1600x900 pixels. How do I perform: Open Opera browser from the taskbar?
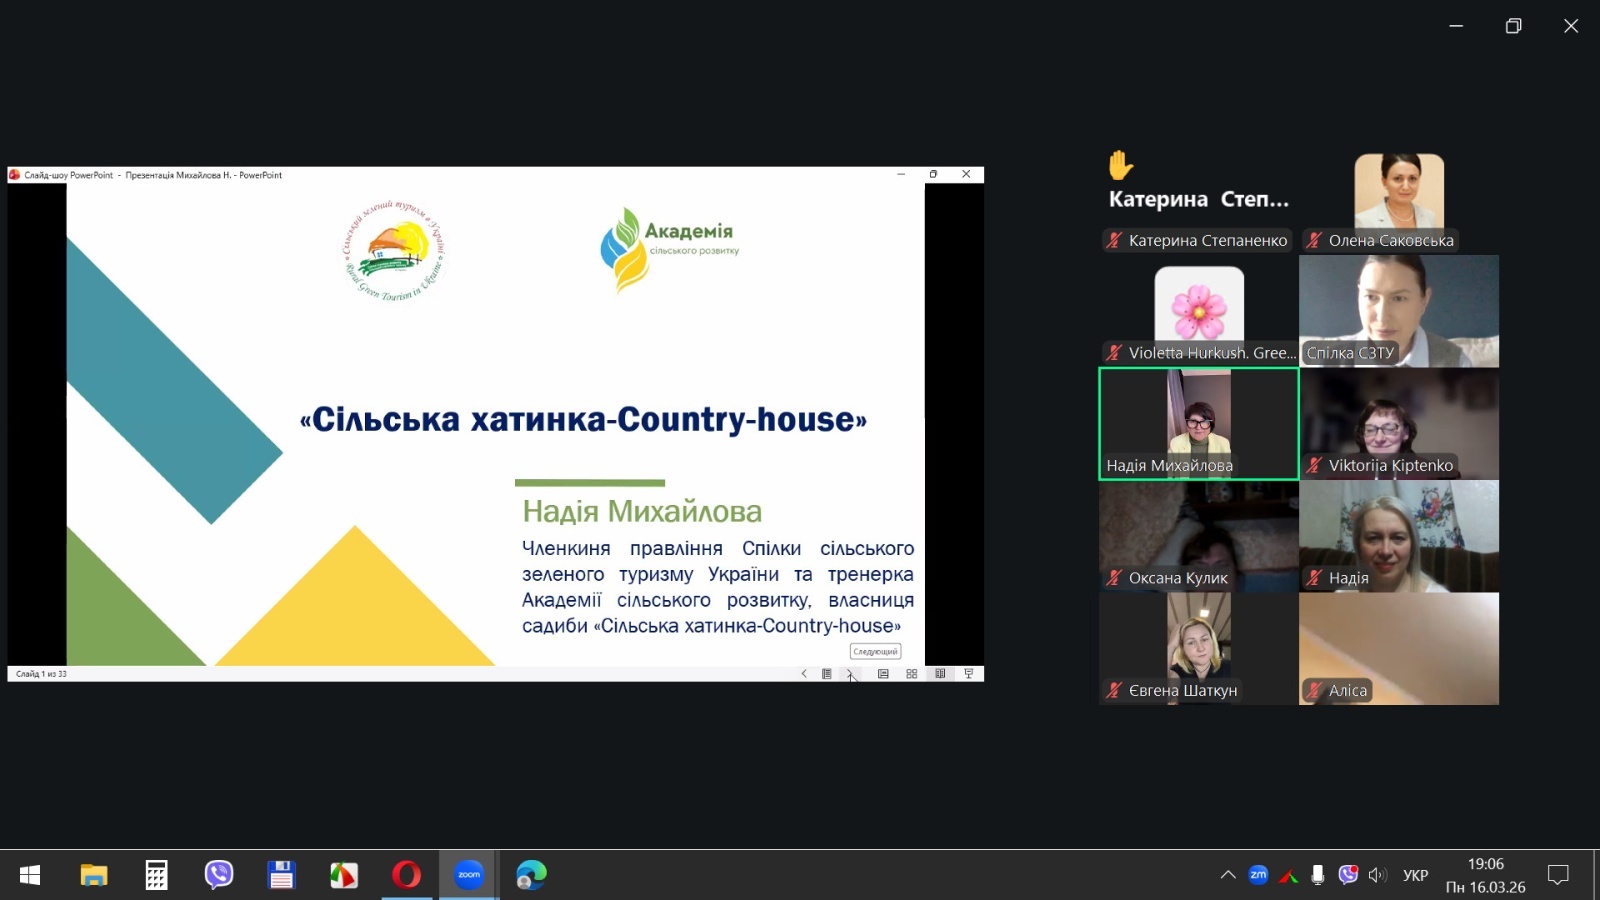pyautogui.click(x=406, y=875)
